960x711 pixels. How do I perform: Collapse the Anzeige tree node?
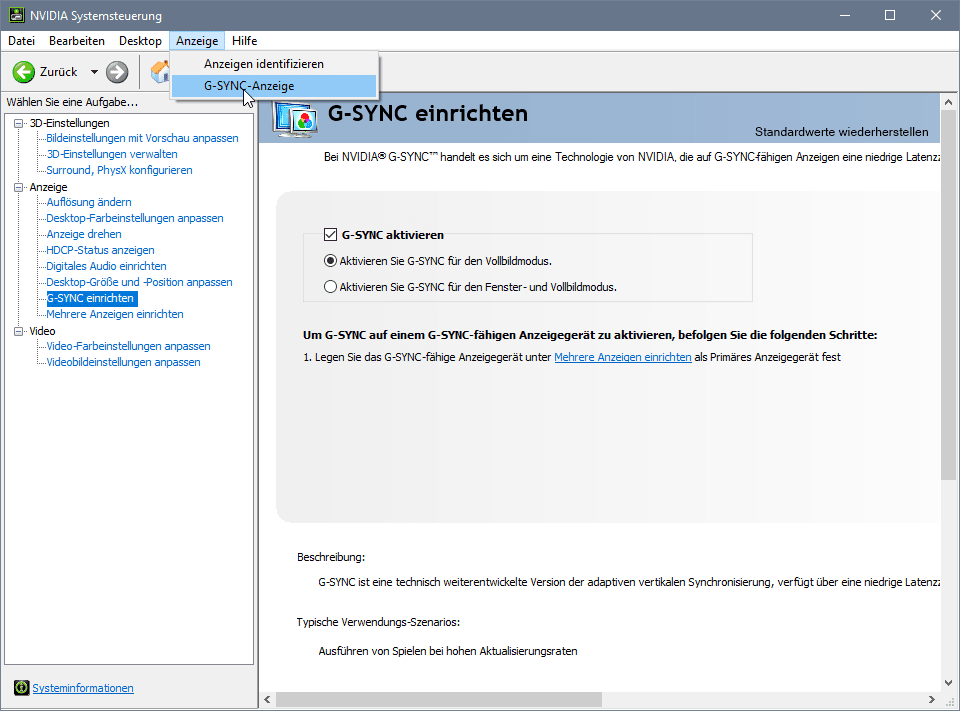click(x=19, y=187)
